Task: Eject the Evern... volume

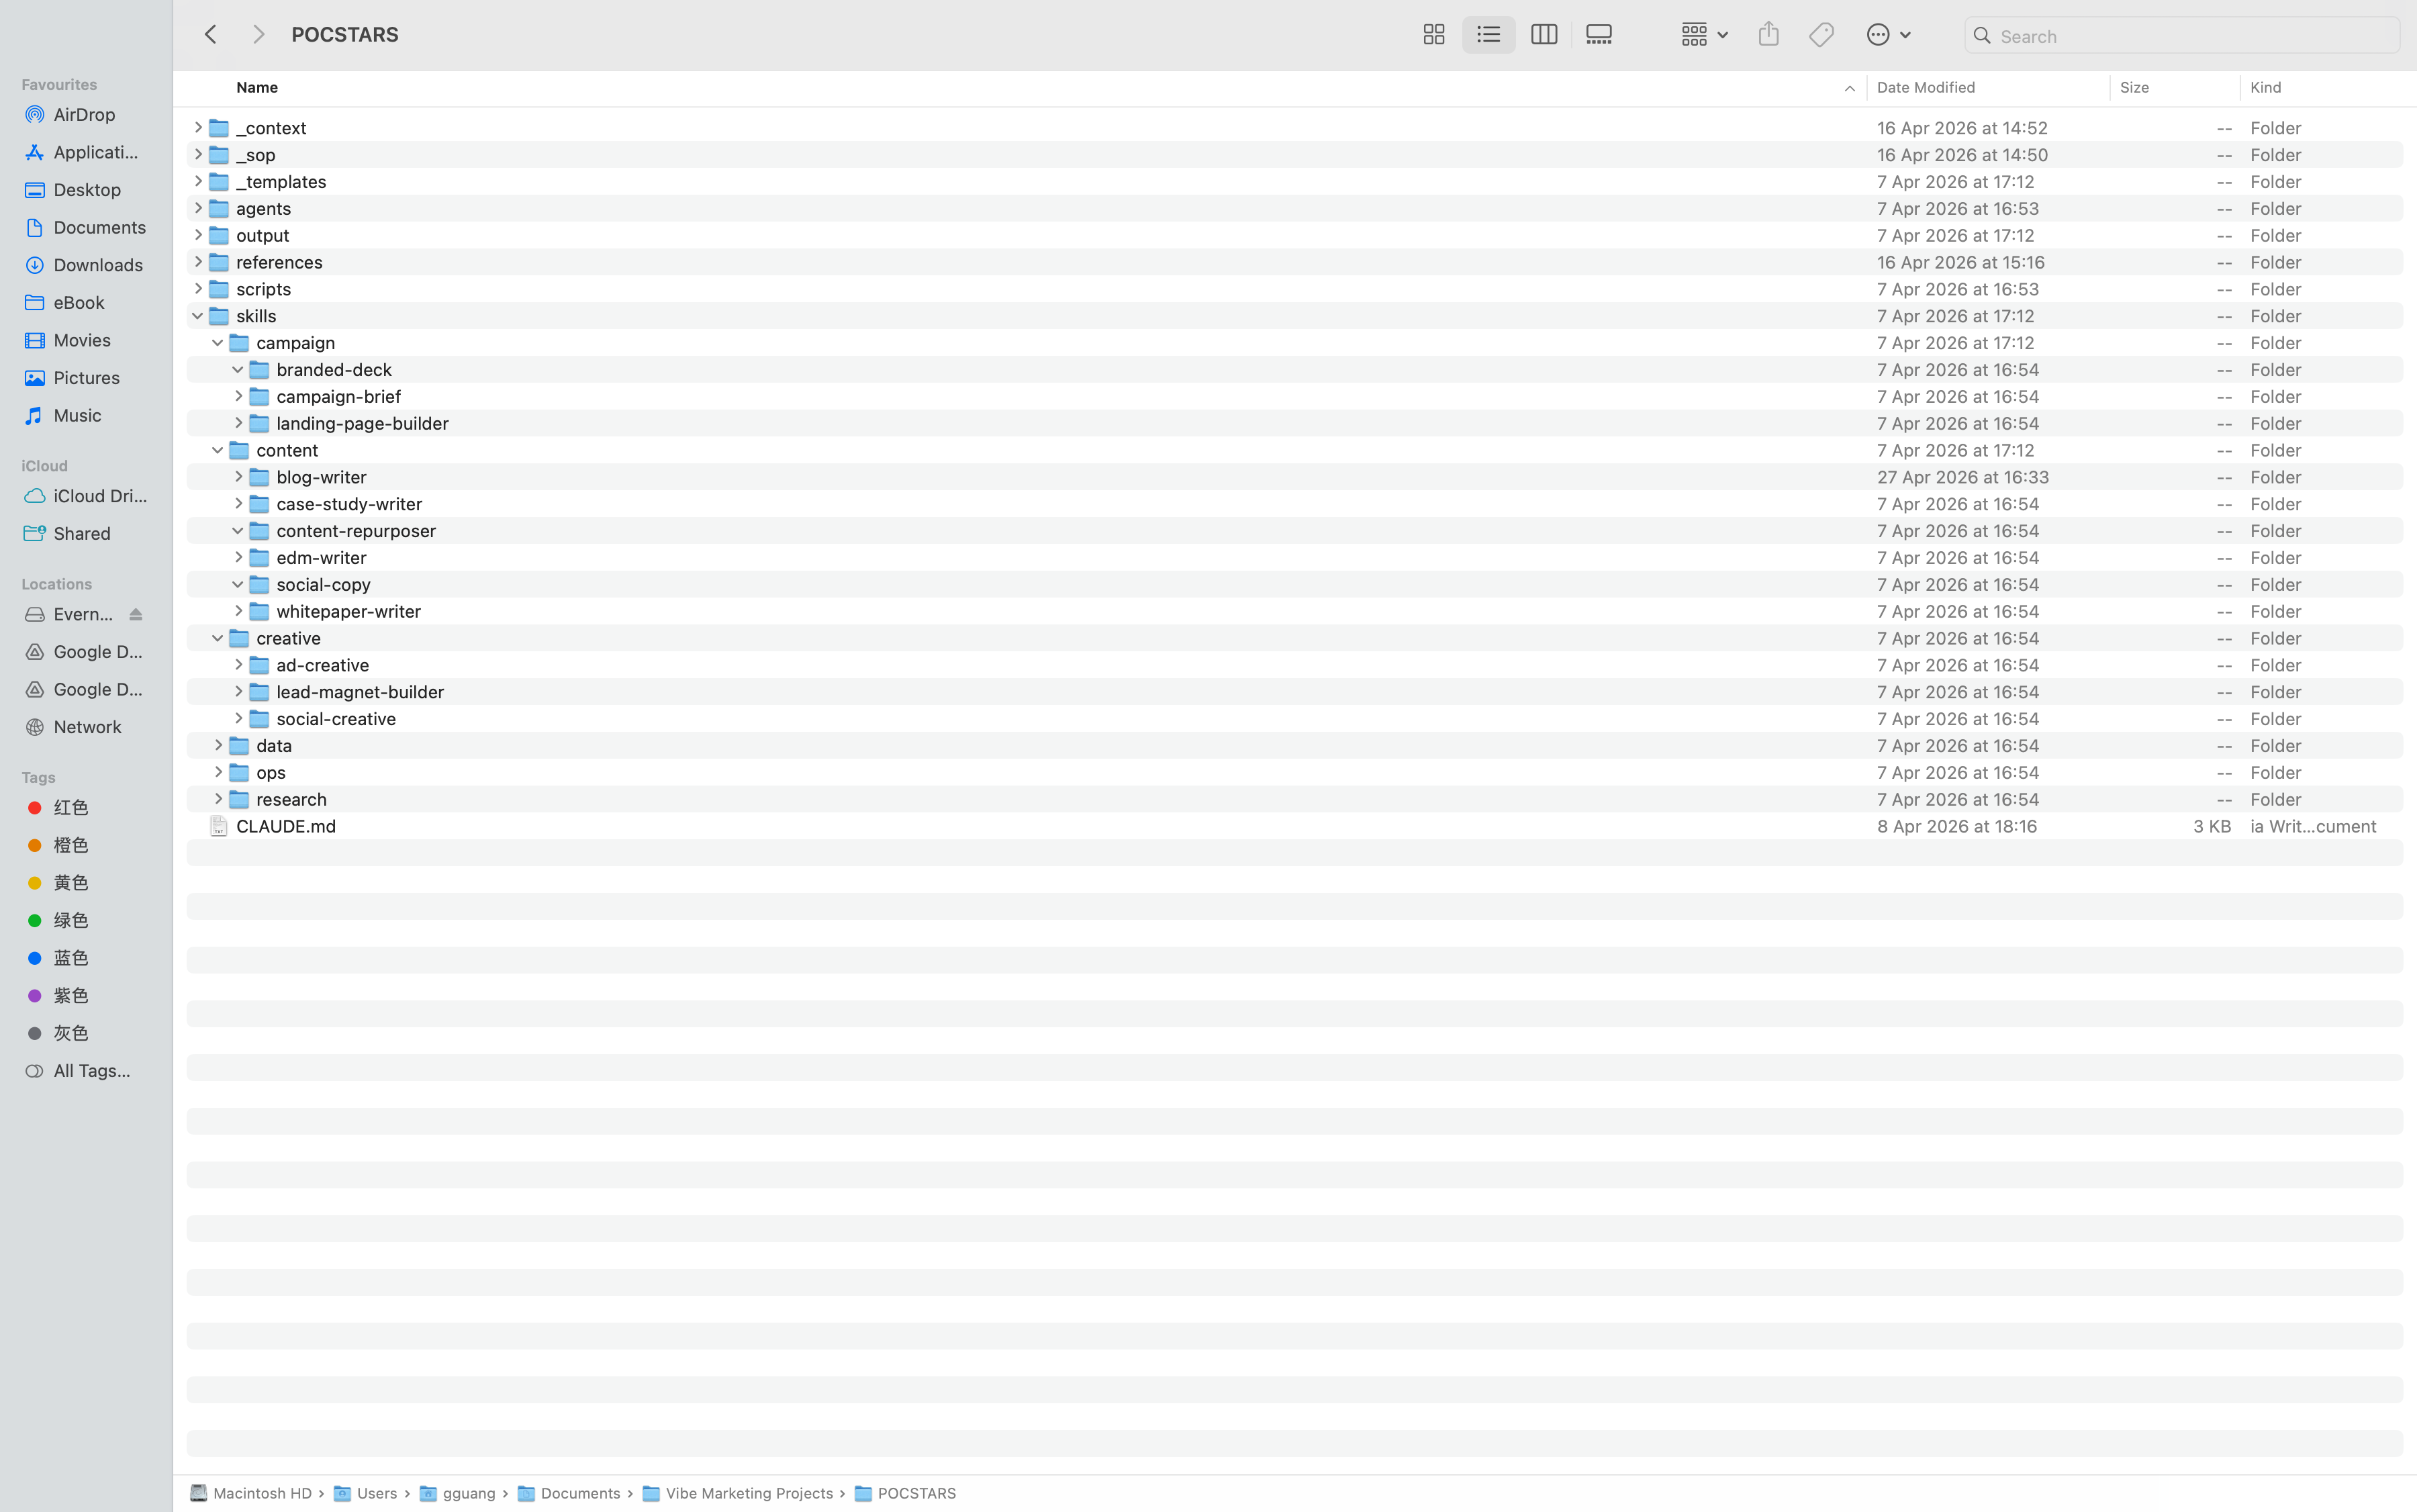Action: click(x=136, y=614)
